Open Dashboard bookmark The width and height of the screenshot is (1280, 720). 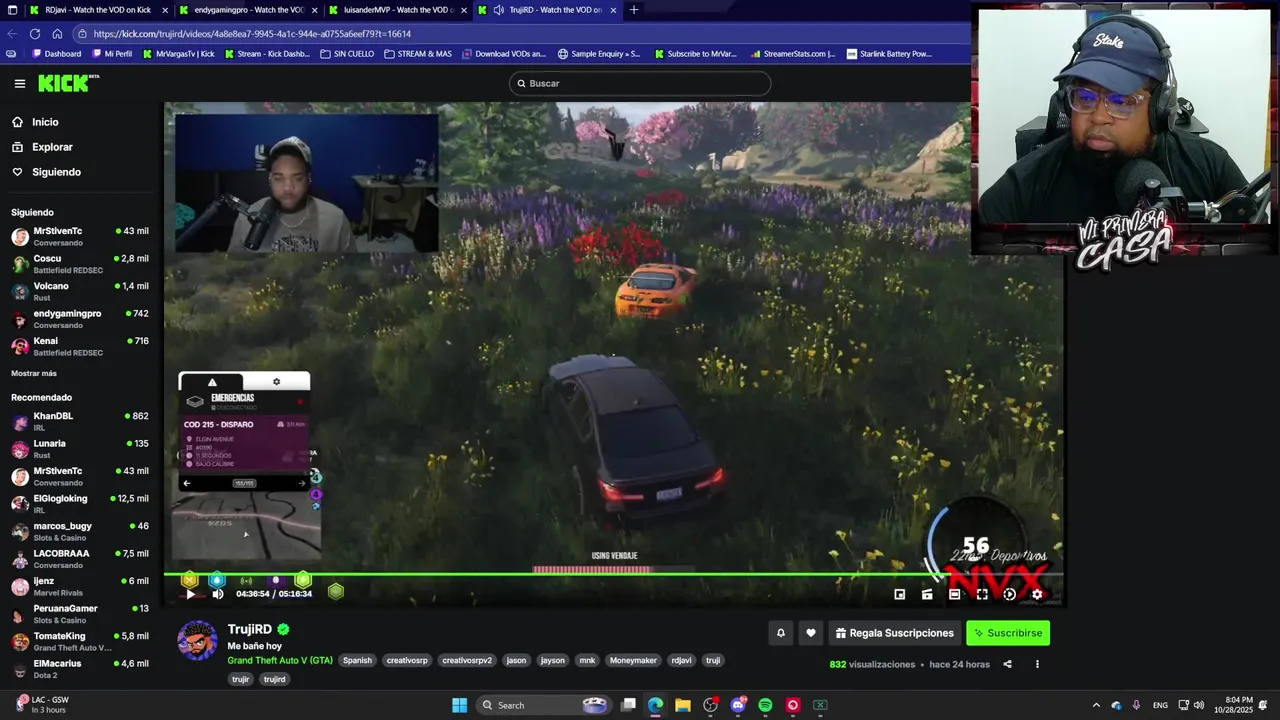57,54
